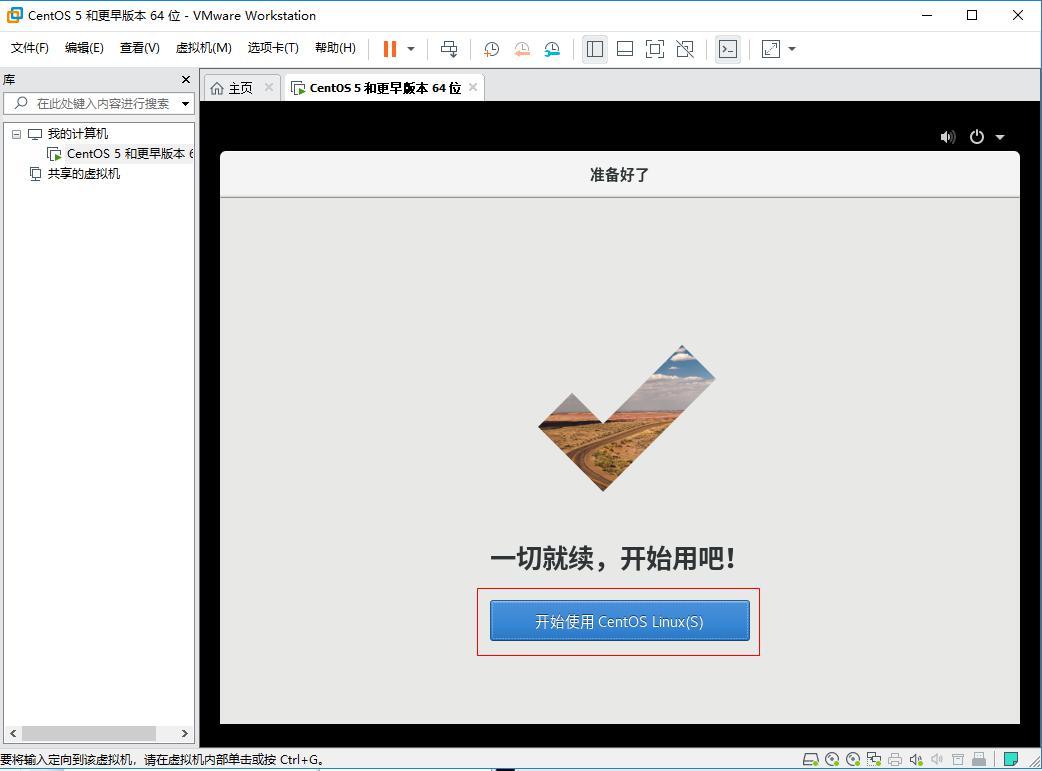Viewport: 1042px width, 771px height.
Task: Click the 开始使用 CentOS Linux(S) button
Action: [x=618, y=620]
